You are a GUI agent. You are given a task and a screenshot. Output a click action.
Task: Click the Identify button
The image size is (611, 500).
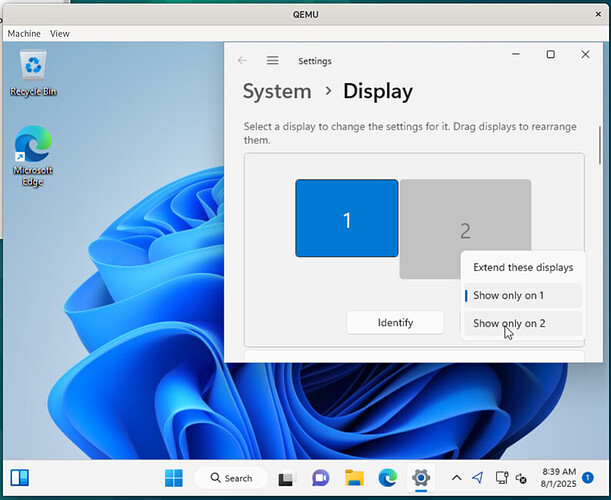tap(395, 323)
